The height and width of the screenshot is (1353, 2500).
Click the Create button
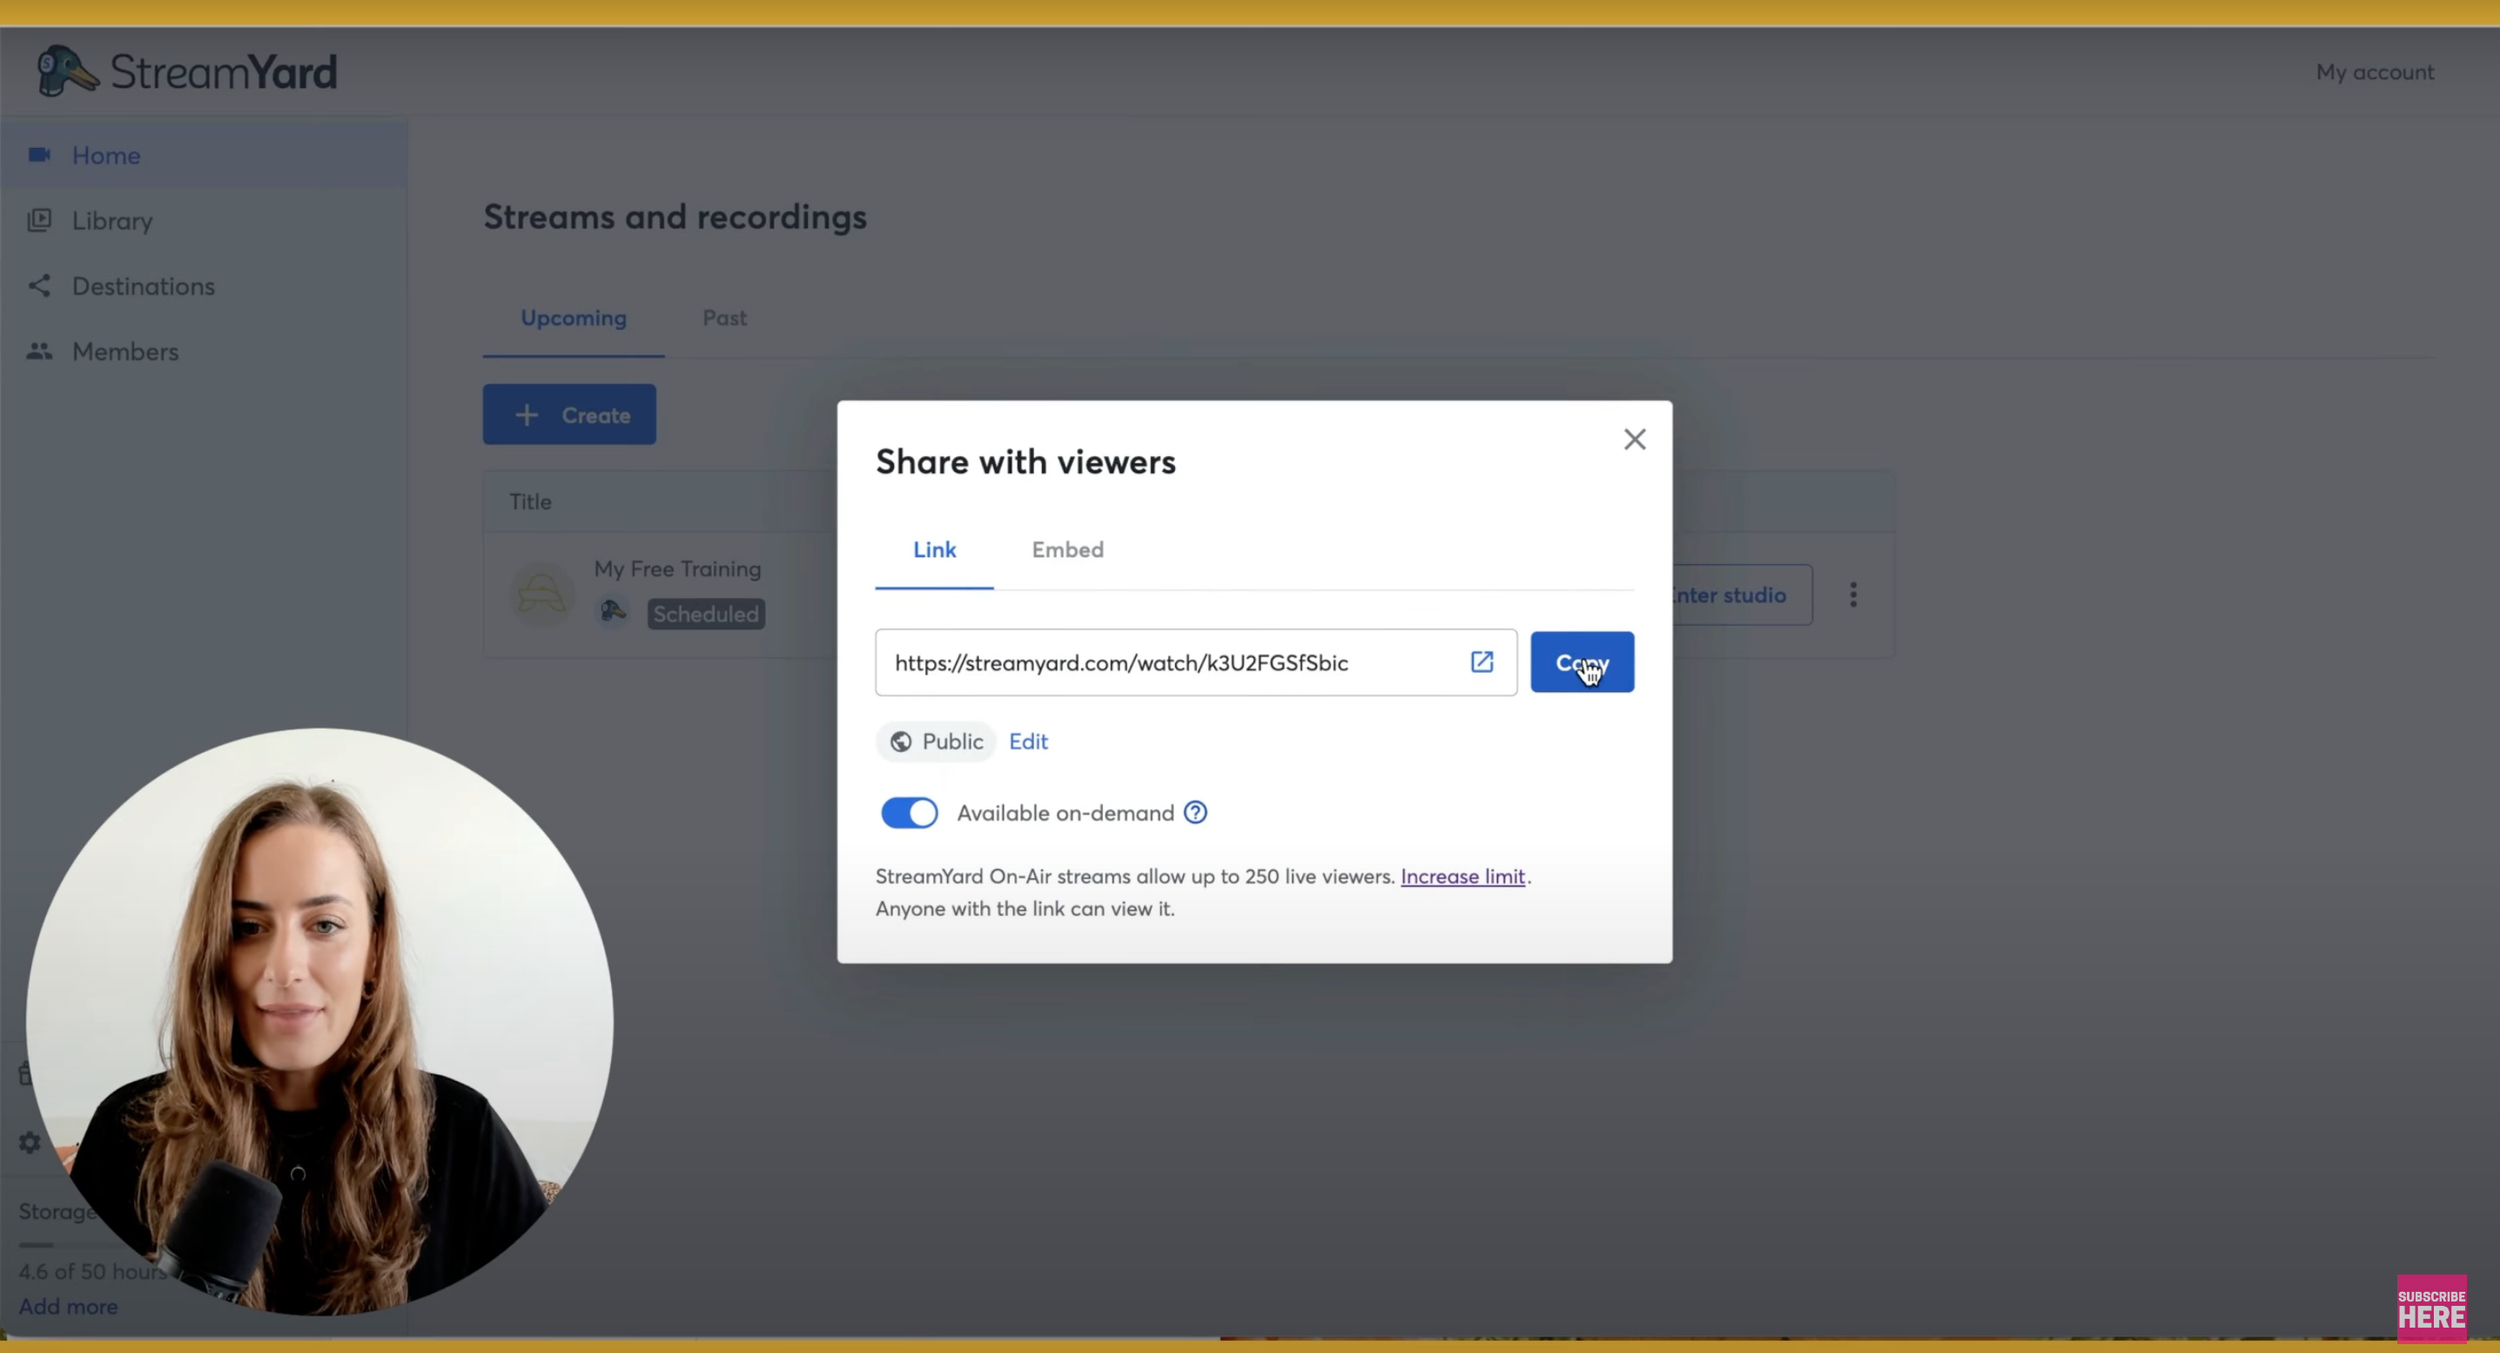(x=569, y=414)
